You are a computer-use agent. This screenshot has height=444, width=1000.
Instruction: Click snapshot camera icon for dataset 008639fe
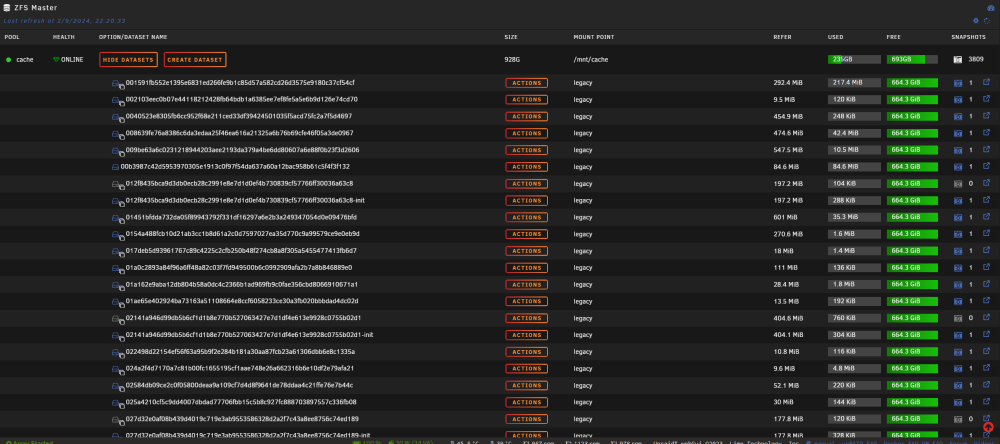[x=957, y=133]
